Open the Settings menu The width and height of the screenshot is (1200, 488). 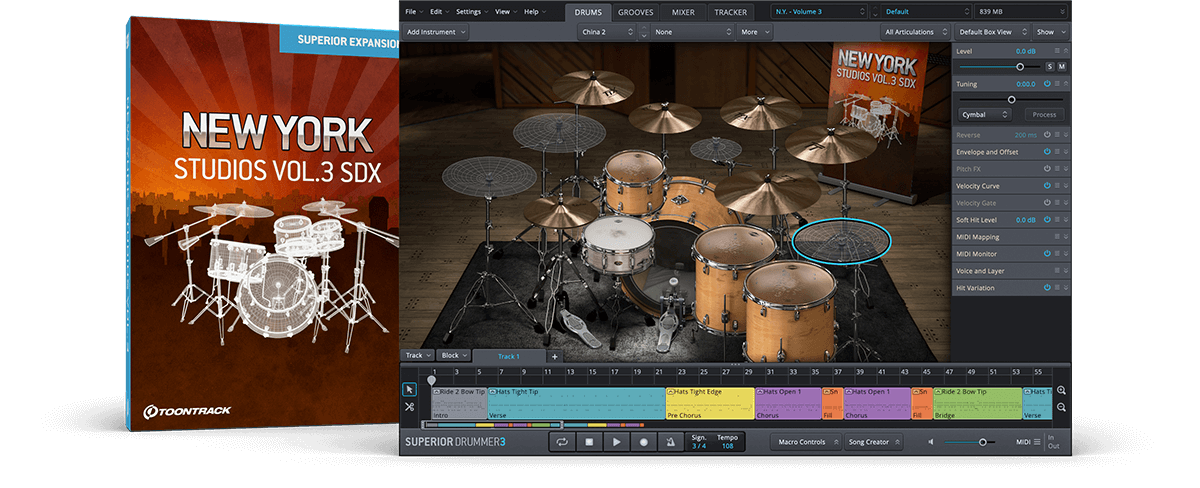pyautogui.click(x=470, y=12)
